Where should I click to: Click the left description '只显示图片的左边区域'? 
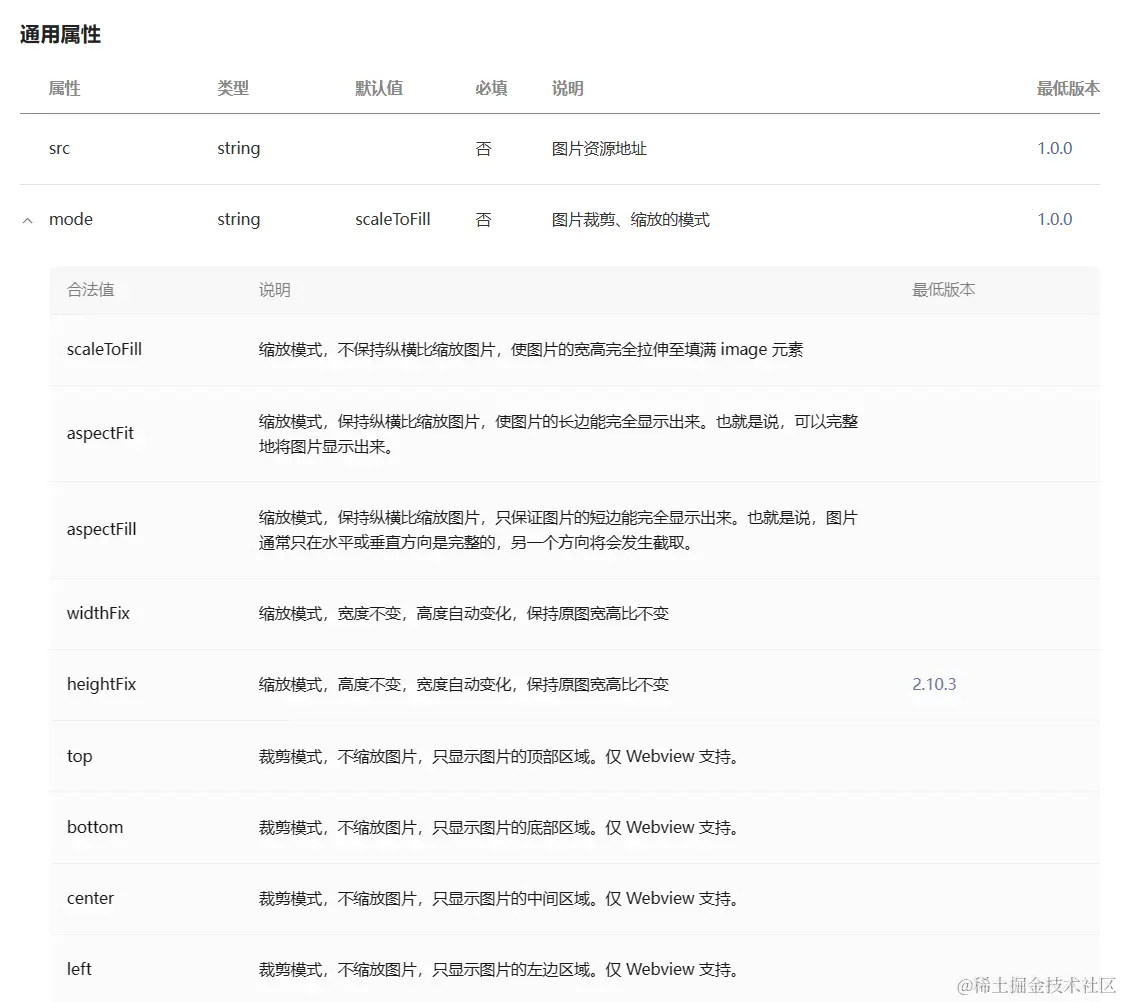coord(511,969)
